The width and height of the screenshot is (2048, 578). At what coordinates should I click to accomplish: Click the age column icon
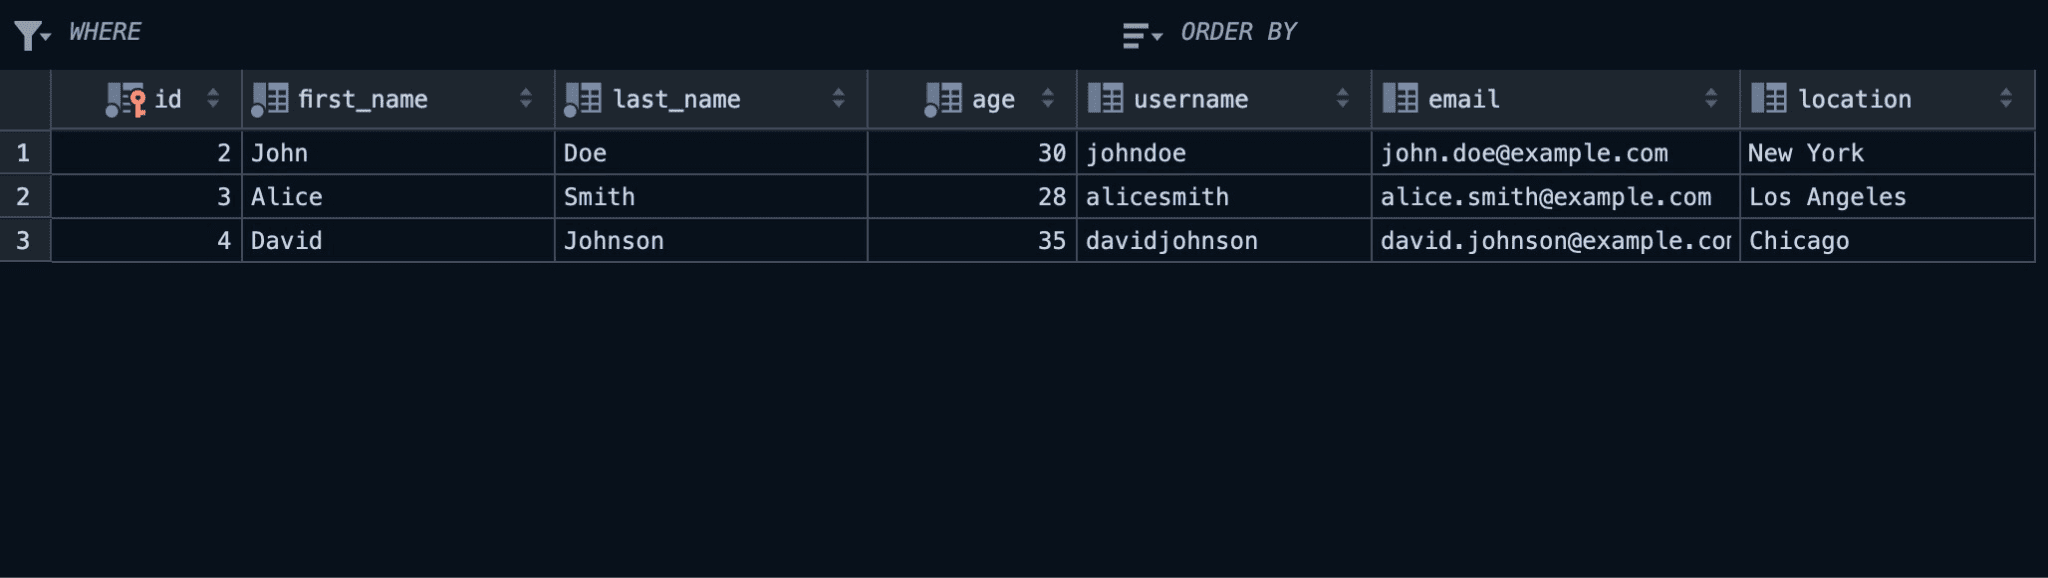point(943,99)
